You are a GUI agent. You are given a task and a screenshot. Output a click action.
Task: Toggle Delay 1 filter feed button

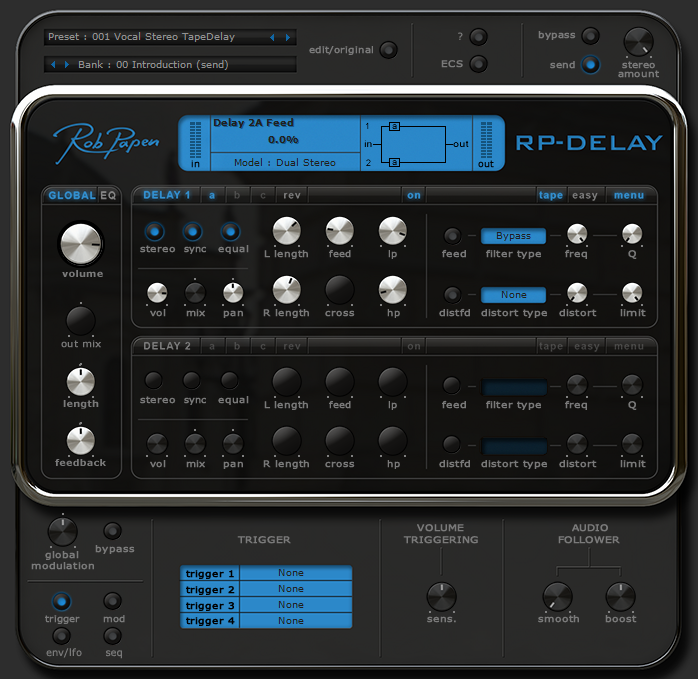[x=452, y=236]
